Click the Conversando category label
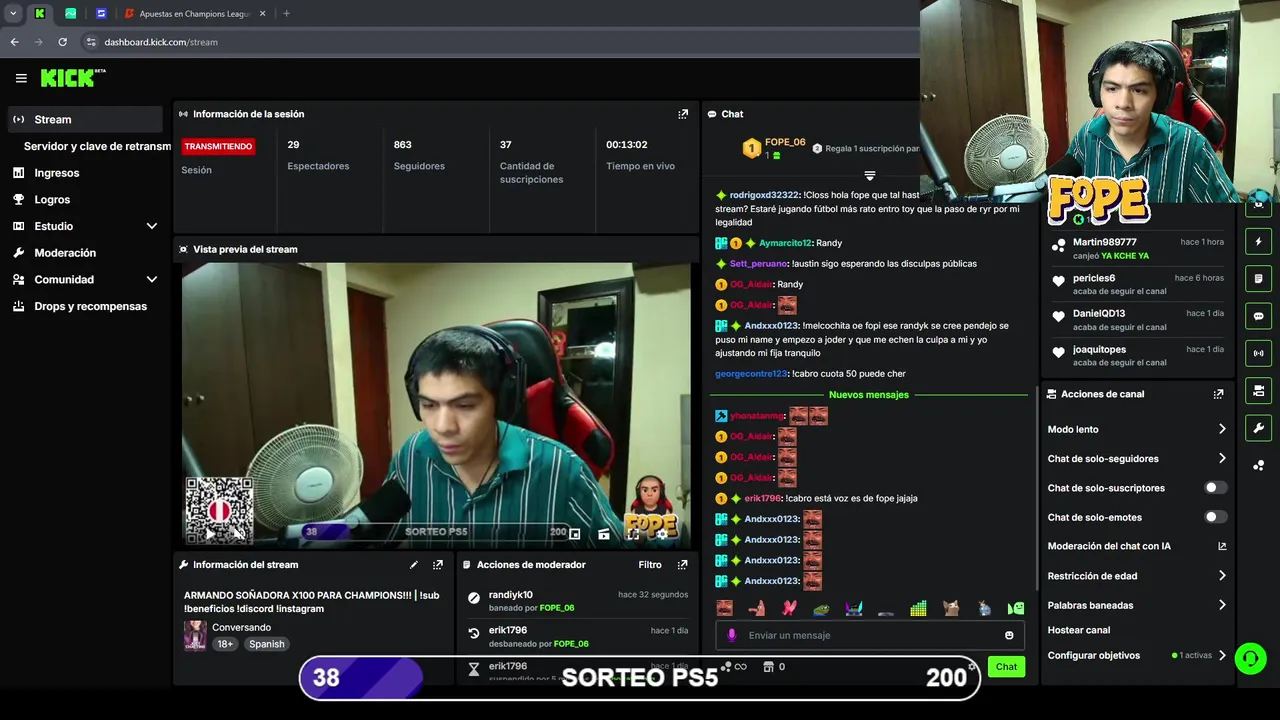Image resolution: width=1280 pixels, height=720 pixels. pos(241,628)
